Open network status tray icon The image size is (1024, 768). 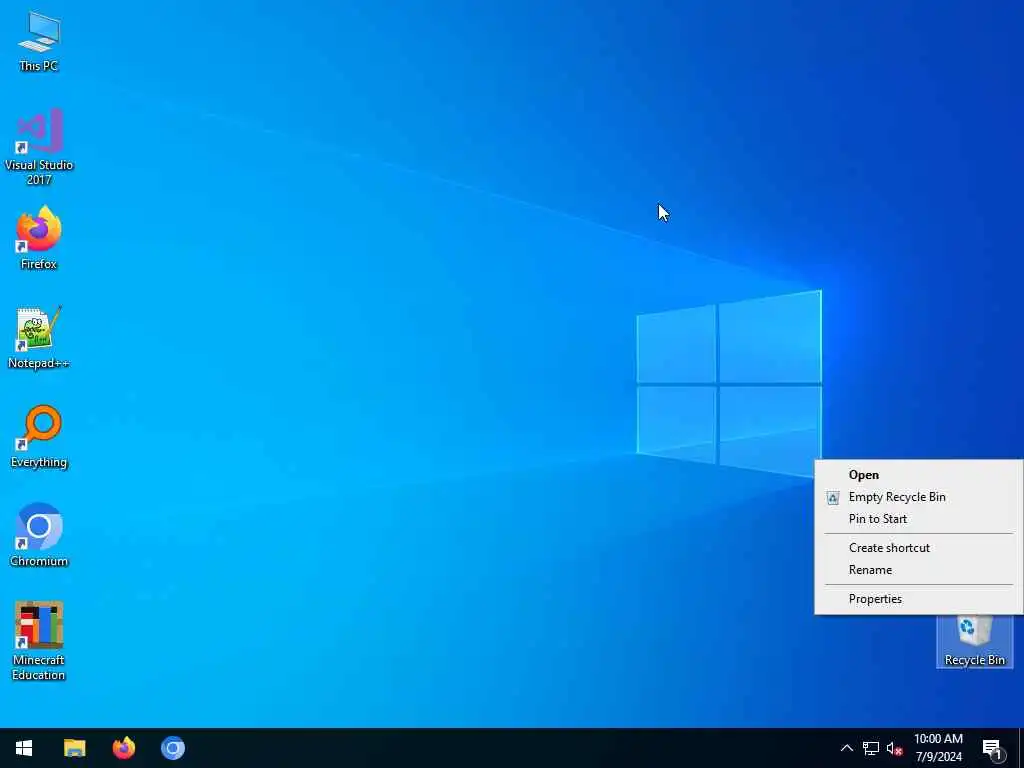tap(871, 748)
